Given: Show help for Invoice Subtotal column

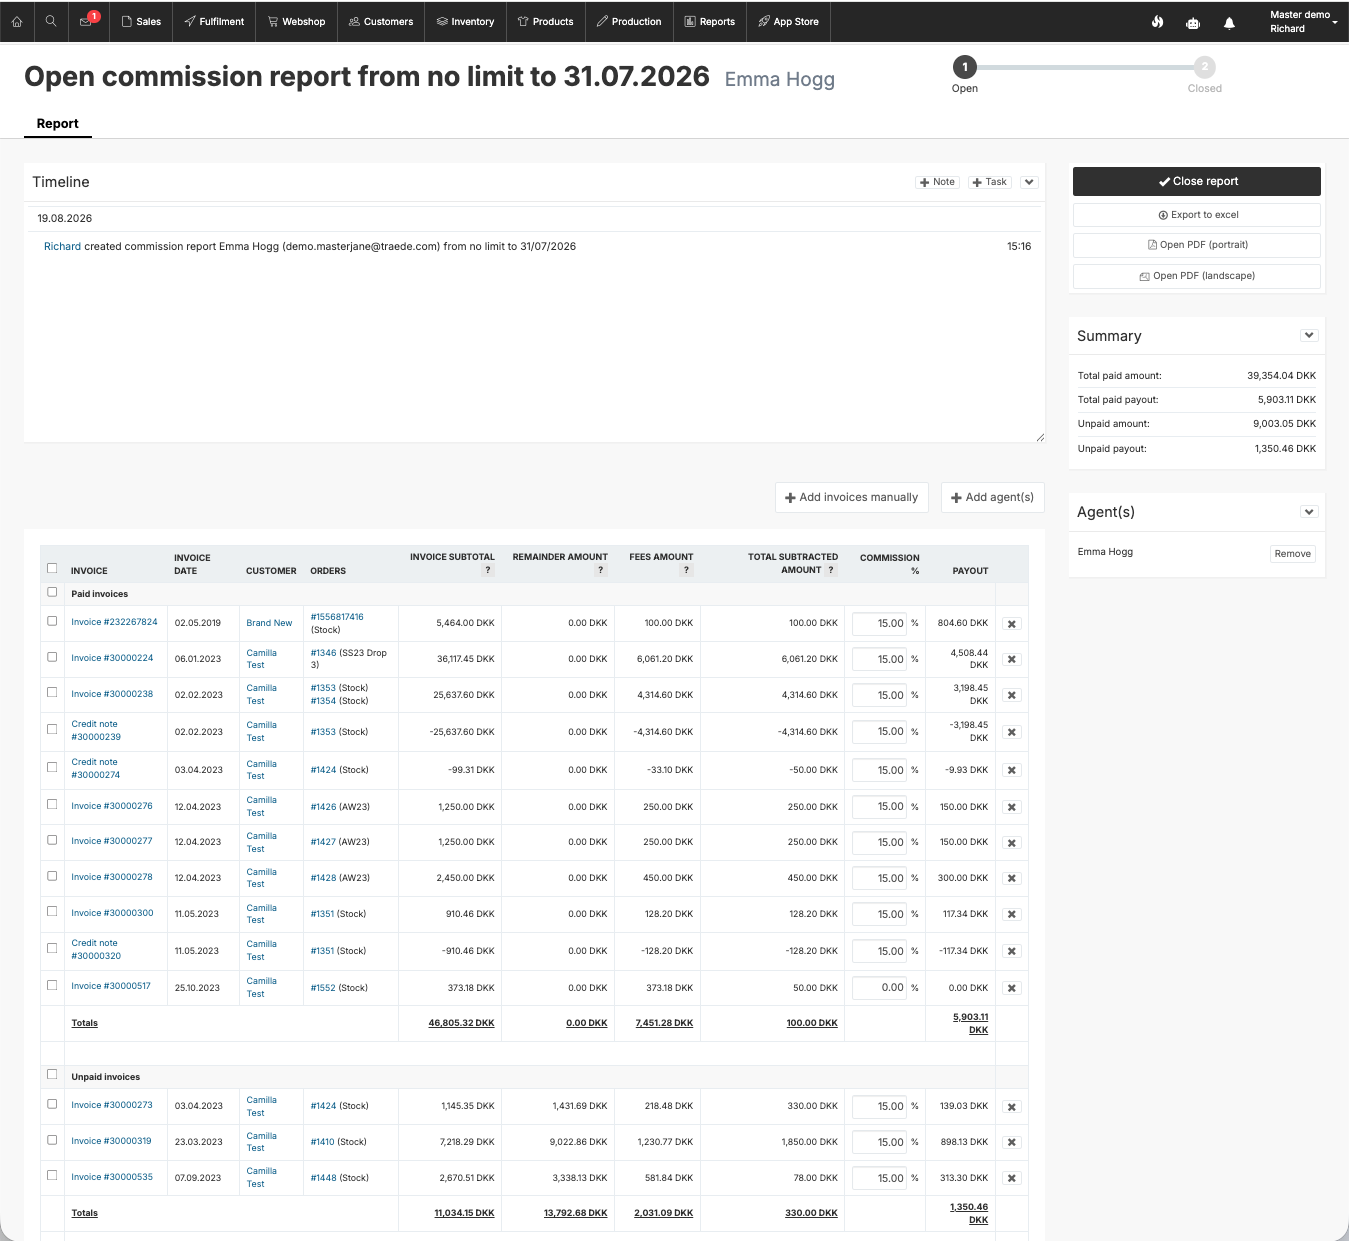Looking at the screenshot, I should click(x=488, y=570).
